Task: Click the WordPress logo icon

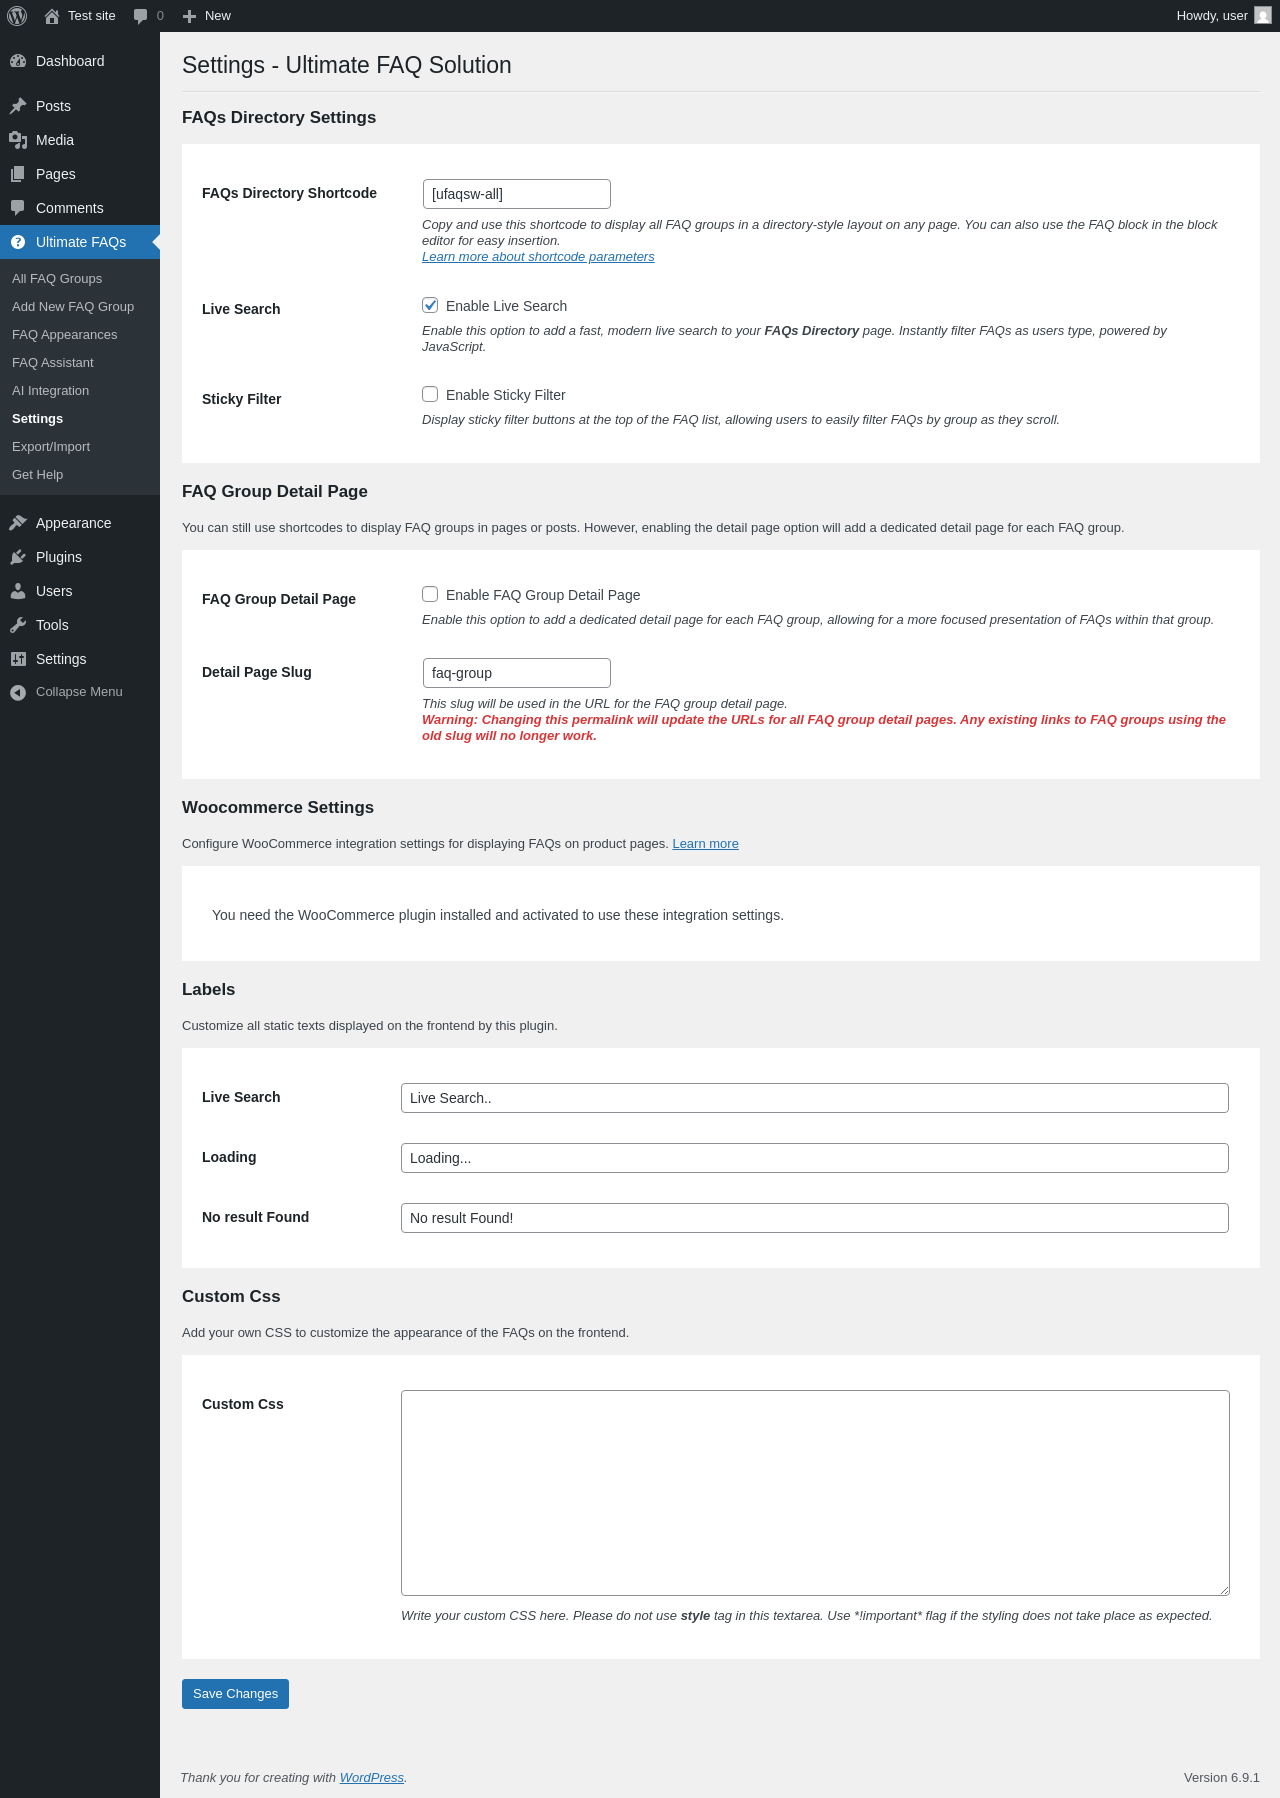Action: pyautogui.click(x=17, y=16)
